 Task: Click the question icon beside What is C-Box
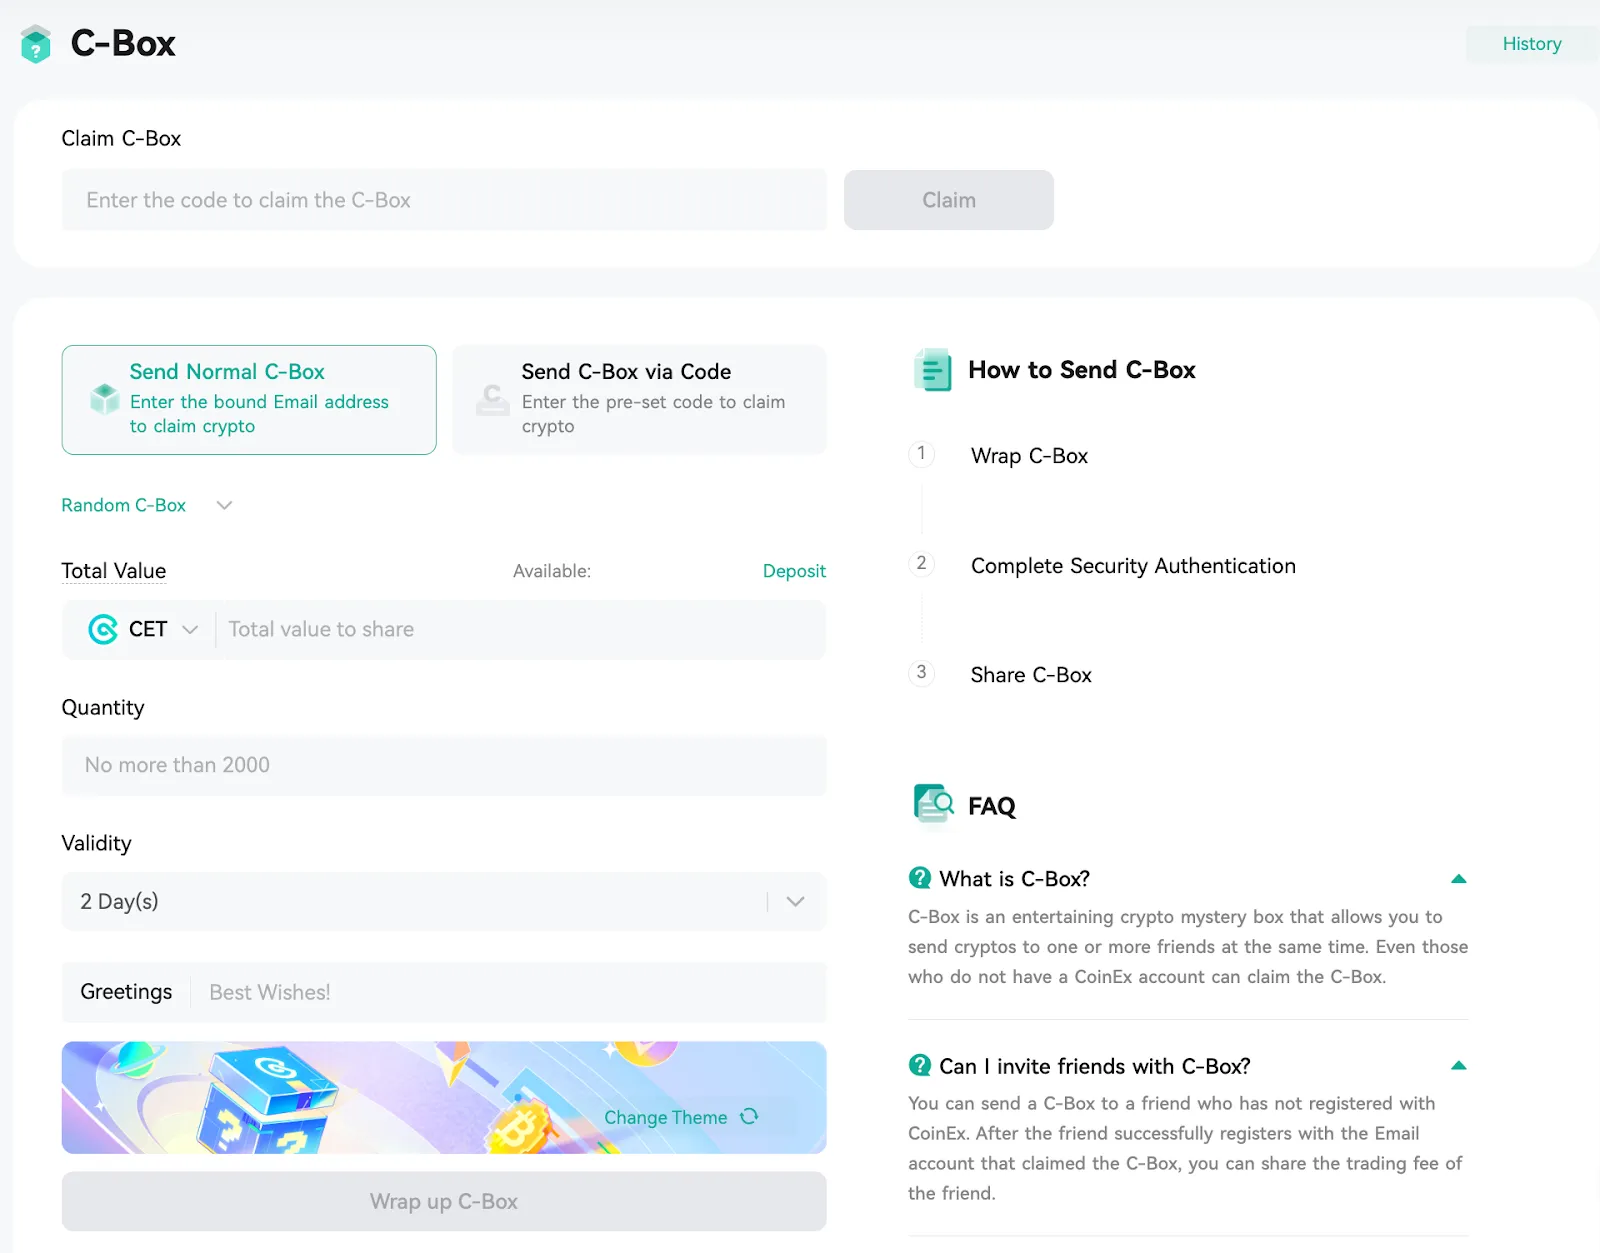(920, 878)
